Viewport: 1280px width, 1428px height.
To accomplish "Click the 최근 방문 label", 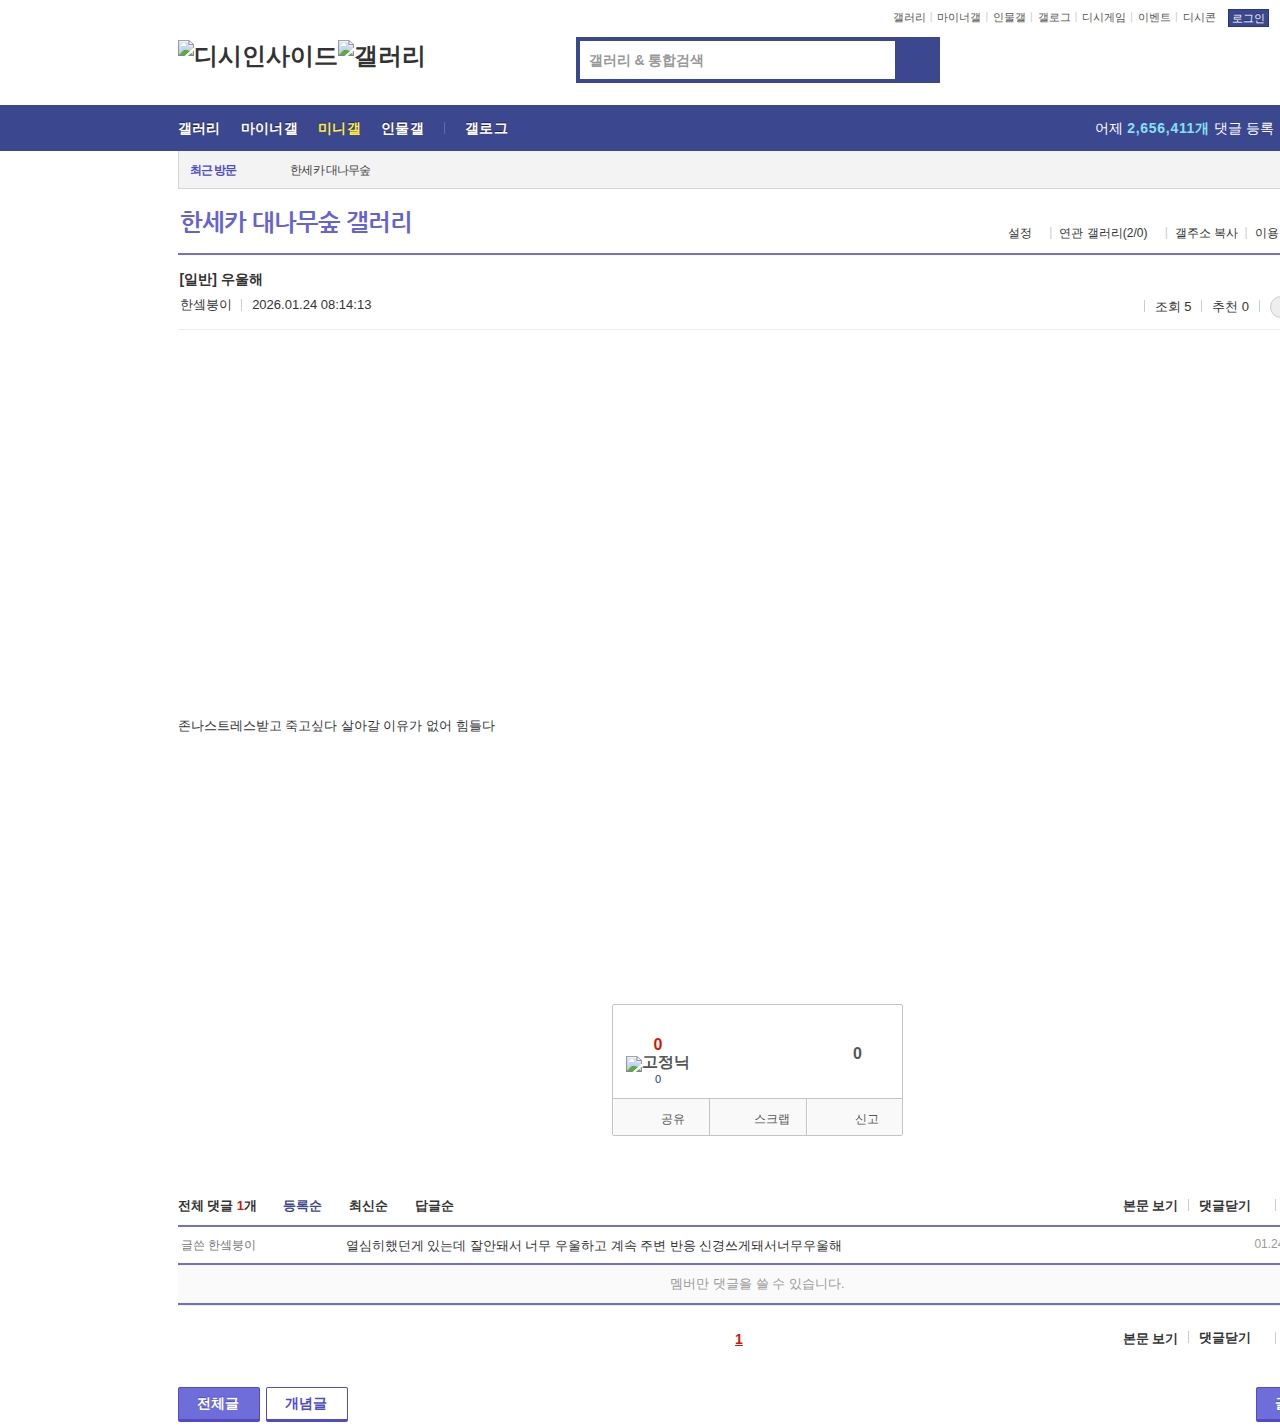I will pos(213,170).
